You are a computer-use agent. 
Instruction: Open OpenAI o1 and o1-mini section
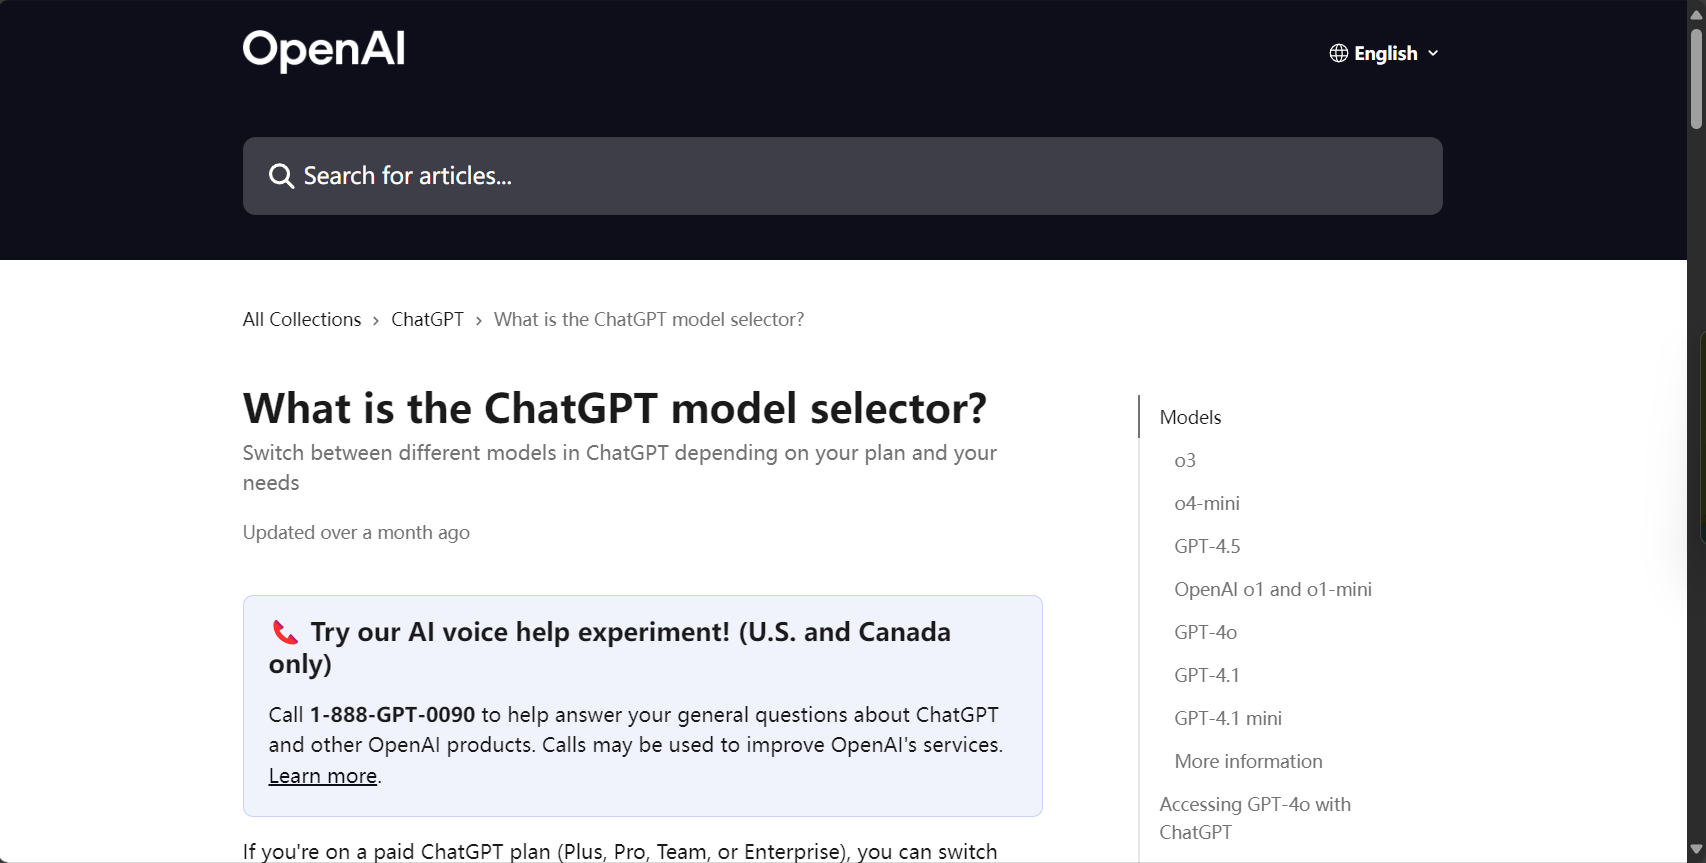pyautogui.click(x=1273, y=589)
